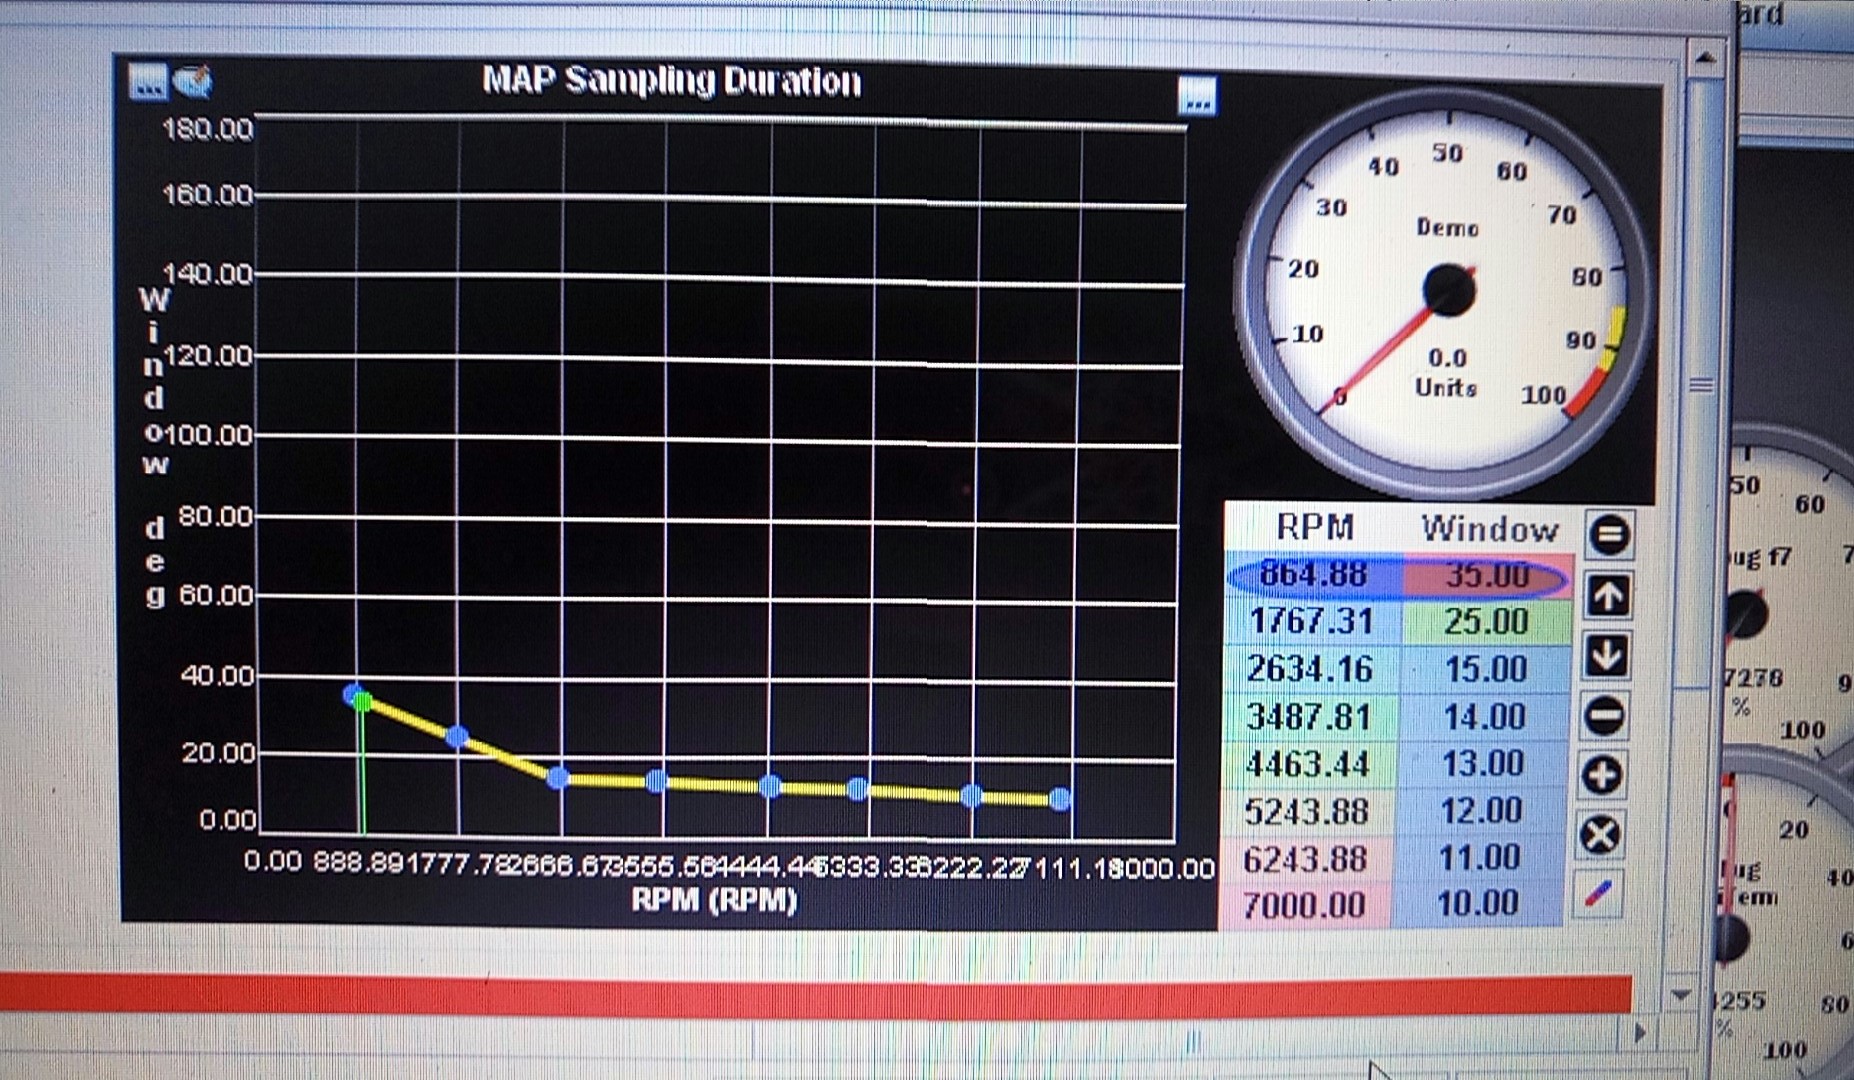Viewport: 1854px width, 1080px height.
Task: Open the graph options ellipsis icon at top-left
Action: click(148, 82)
